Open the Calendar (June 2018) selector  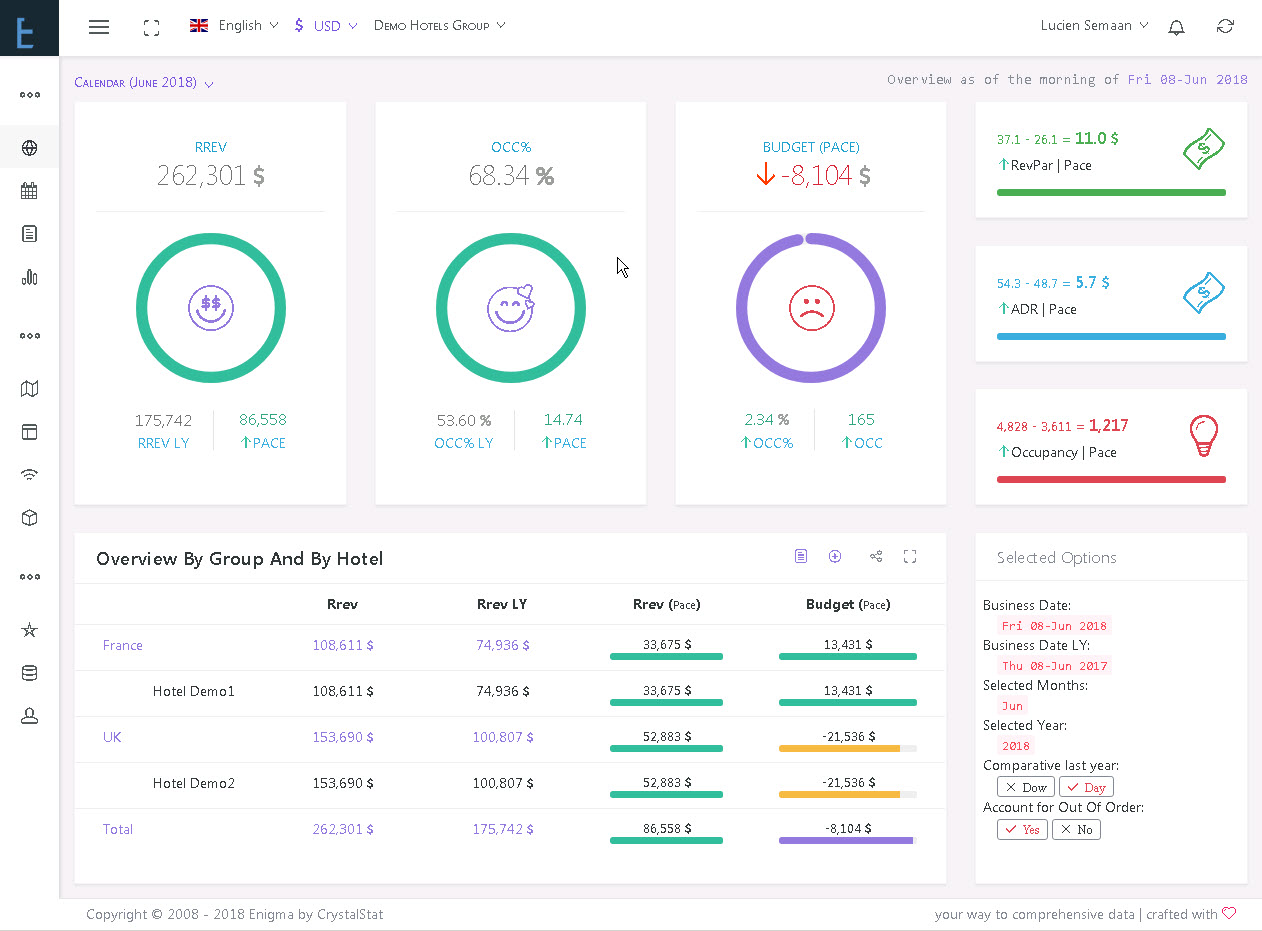[x=144, y=83]
